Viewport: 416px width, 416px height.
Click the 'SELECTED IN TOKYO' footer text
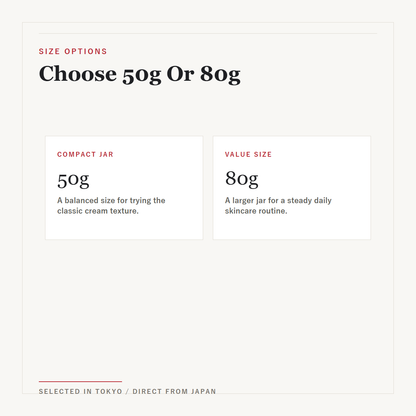(x=80, y=391)
